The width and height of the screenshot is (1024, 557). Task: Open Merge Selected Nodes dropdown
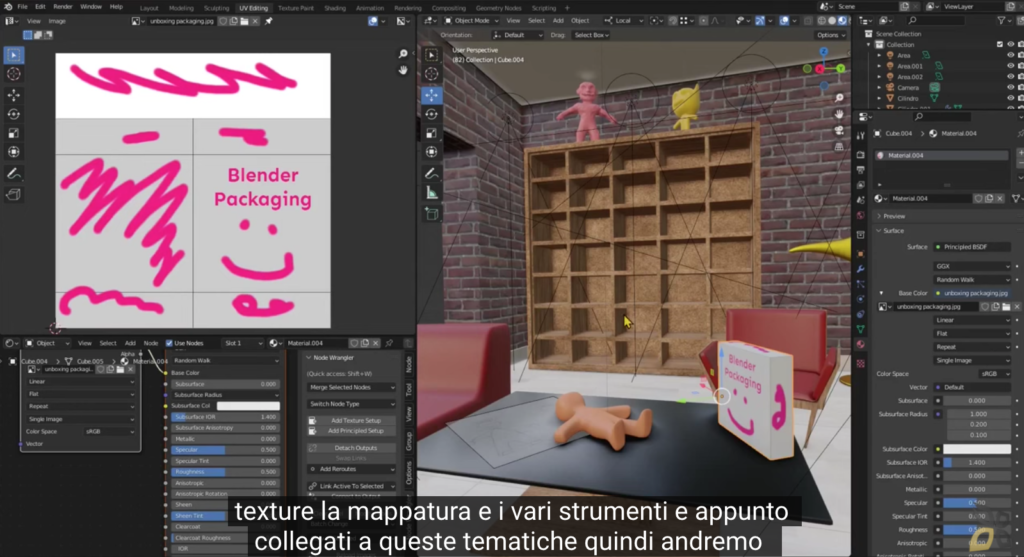point(351,387)
